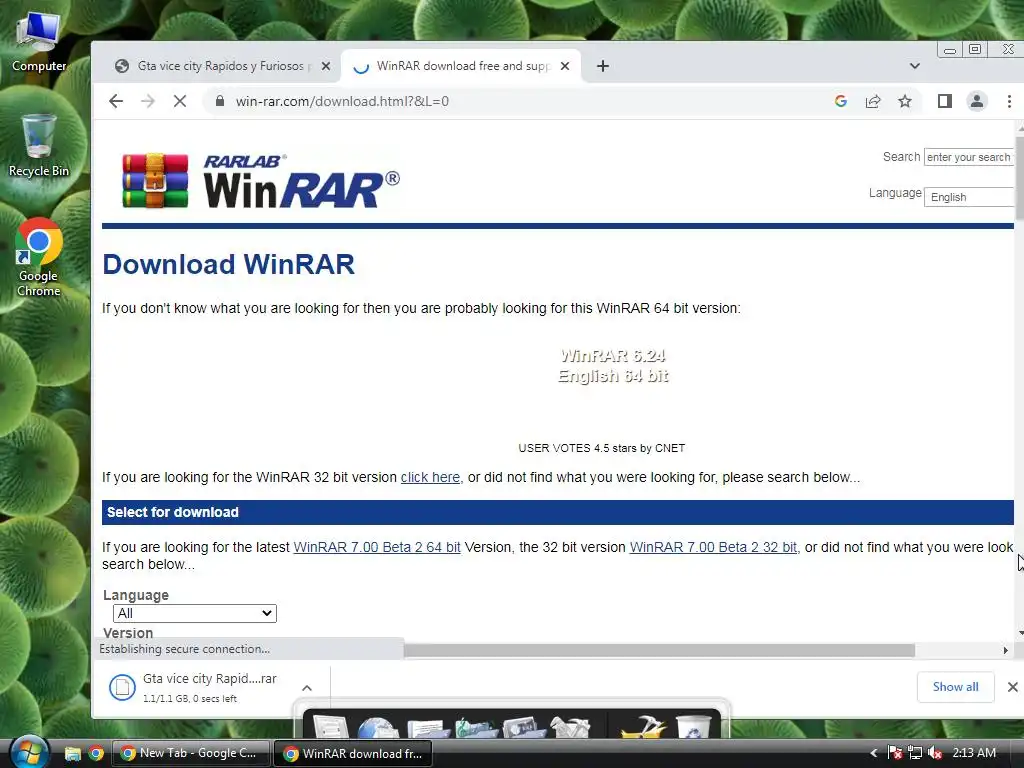Expand the Language 'All' dropdown
The width and height of the screenshot is (1024, 768).
click(195, 613)
